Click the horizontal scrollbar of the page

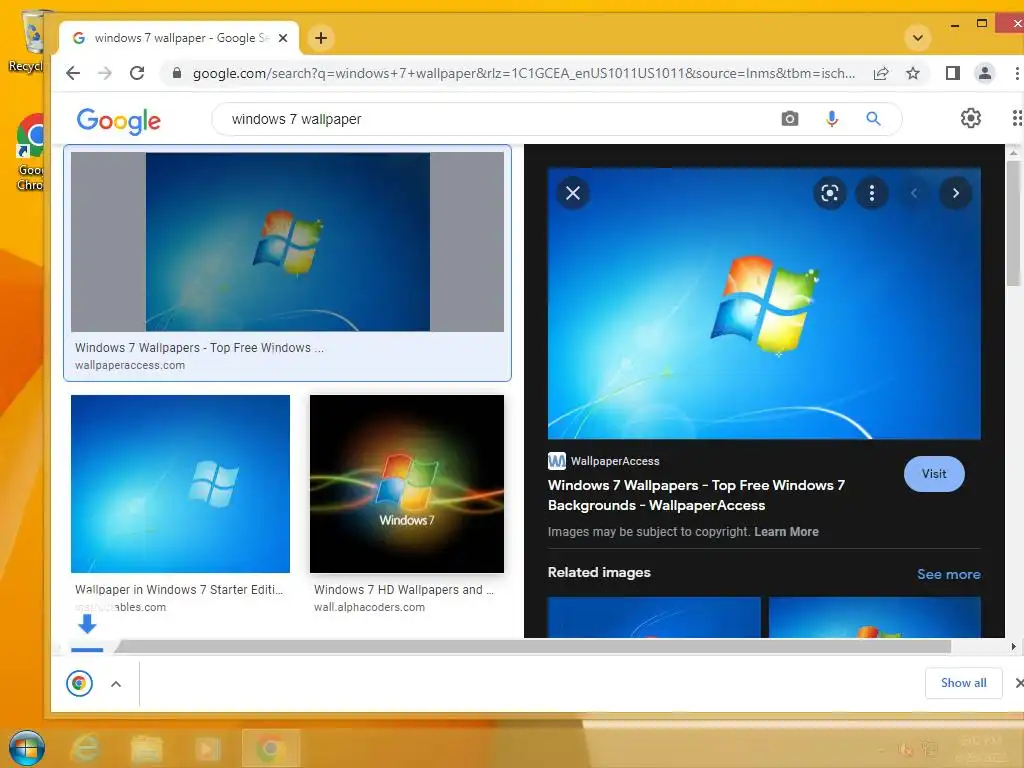(532, 647)
